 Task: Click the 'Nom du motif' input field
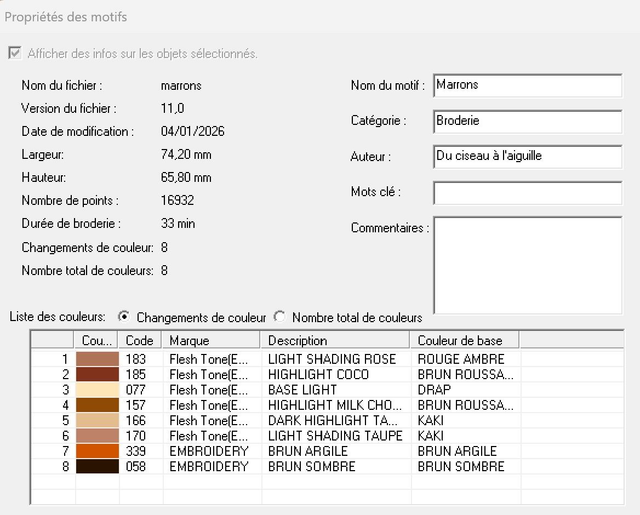(x=528, y=86)
